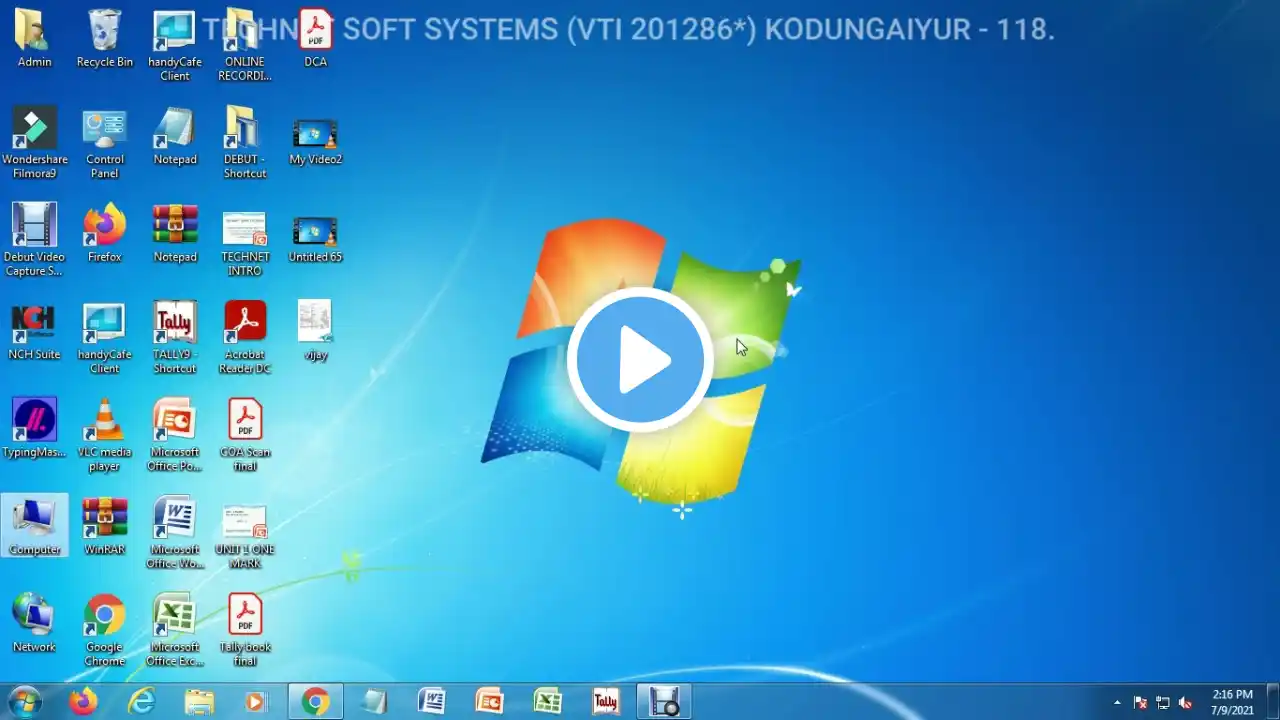
Task: Select the Tally book final PDF
Action: (x=245, y=629)
